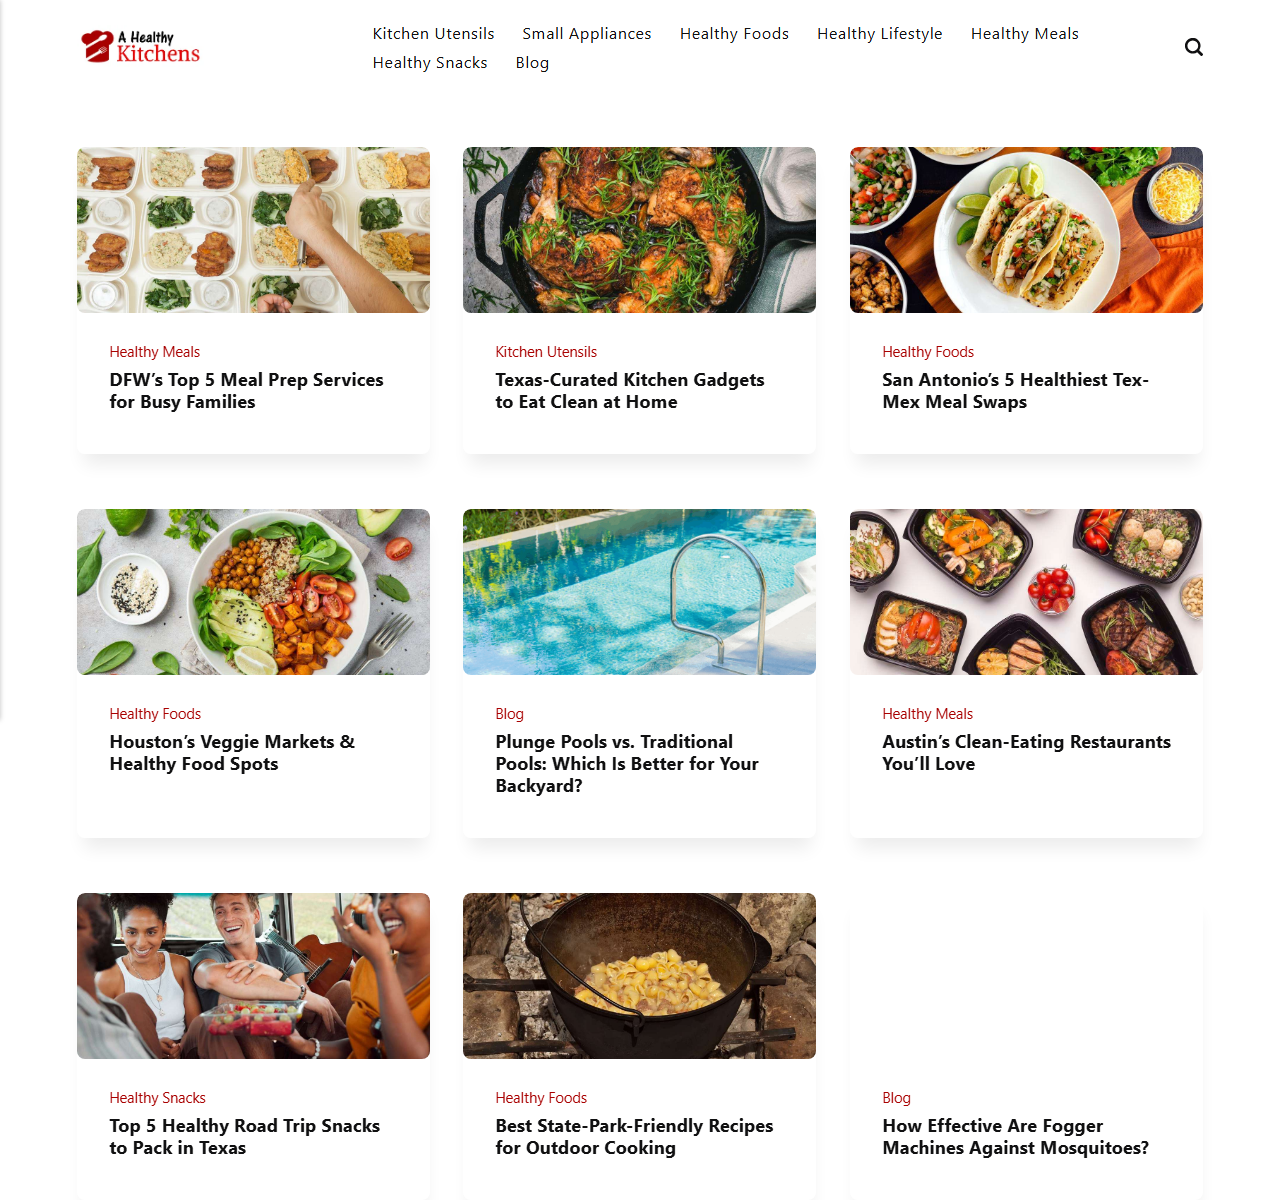Image resolution: width=1280 pixels, height=1200 pixels.
Task: Open the cast iron pot pasta thumbnail
Action: tap(639, 976)
